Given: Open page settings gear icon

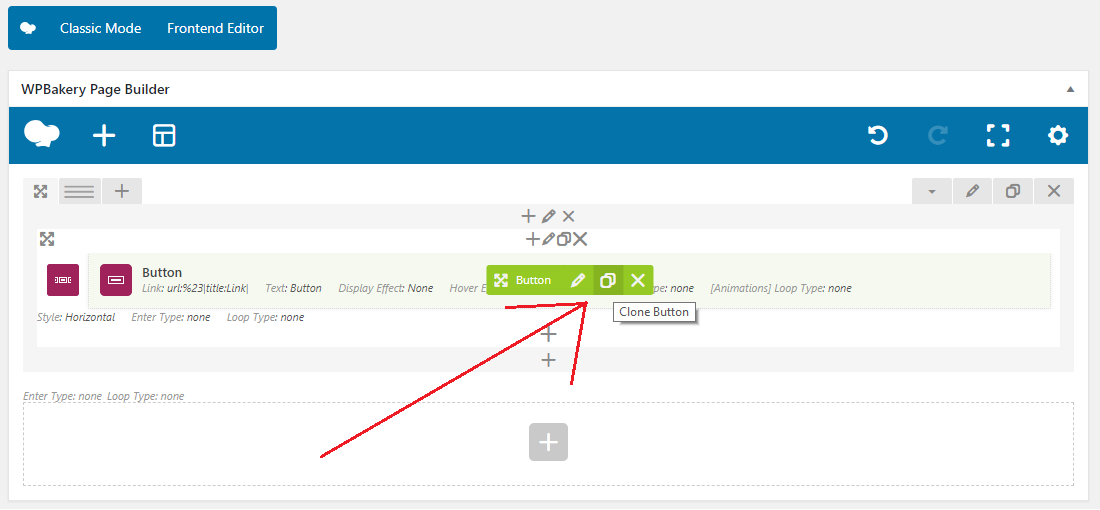Looking at the screenshot, I should click(1058, 135).
